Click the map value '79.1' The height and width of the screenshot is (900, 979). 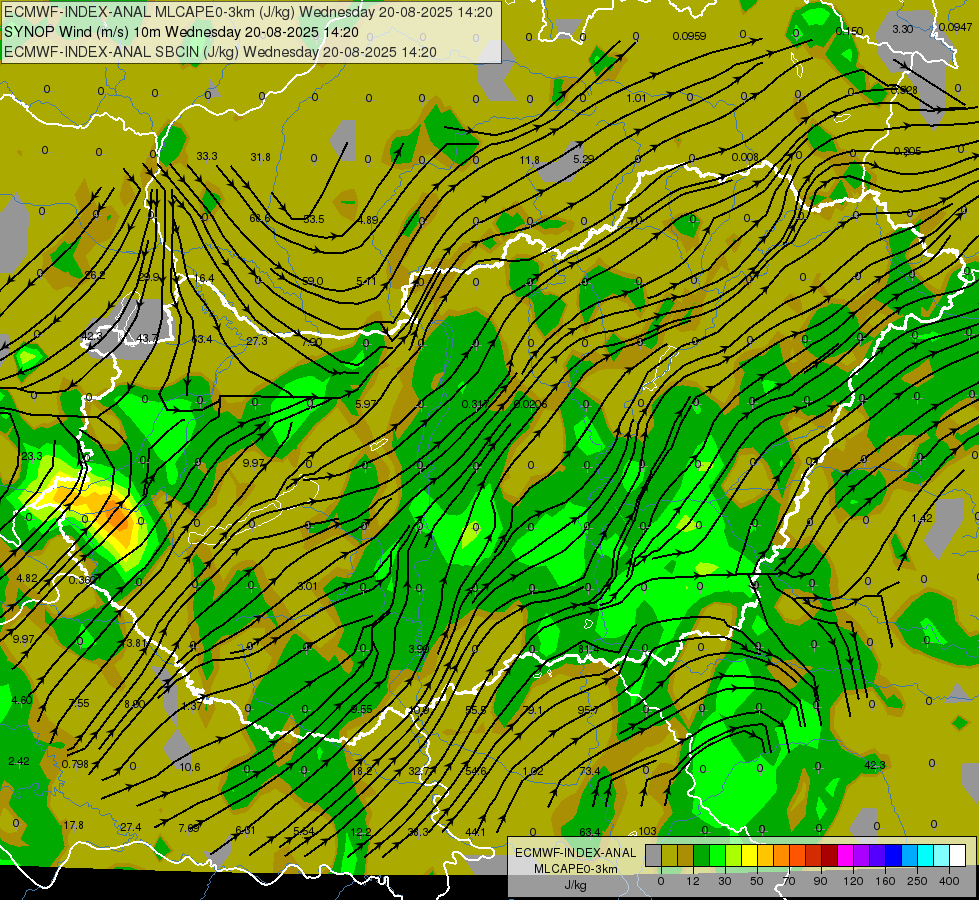tap(532, 710)
